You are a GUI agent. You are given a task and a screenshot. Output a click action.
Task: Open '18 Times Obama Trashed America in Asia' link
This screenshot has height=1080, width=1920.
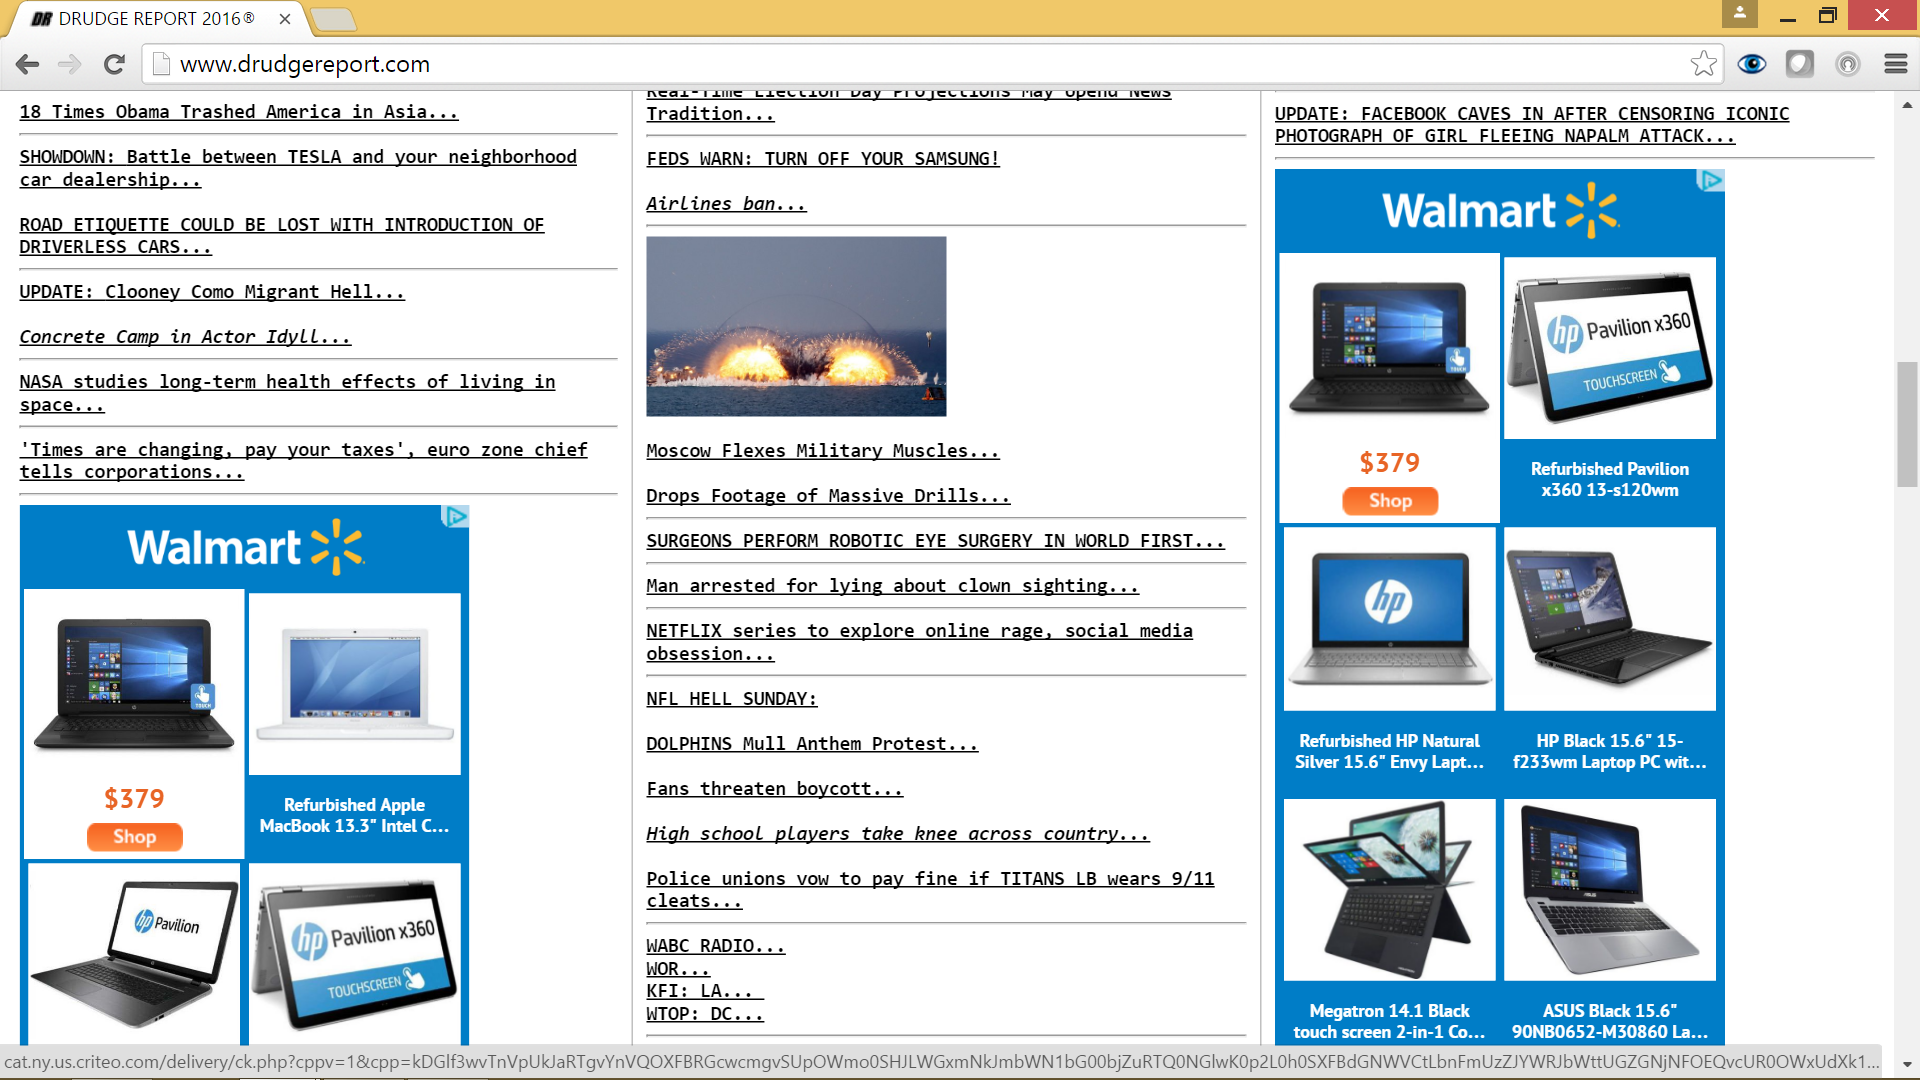click(239, 112)
